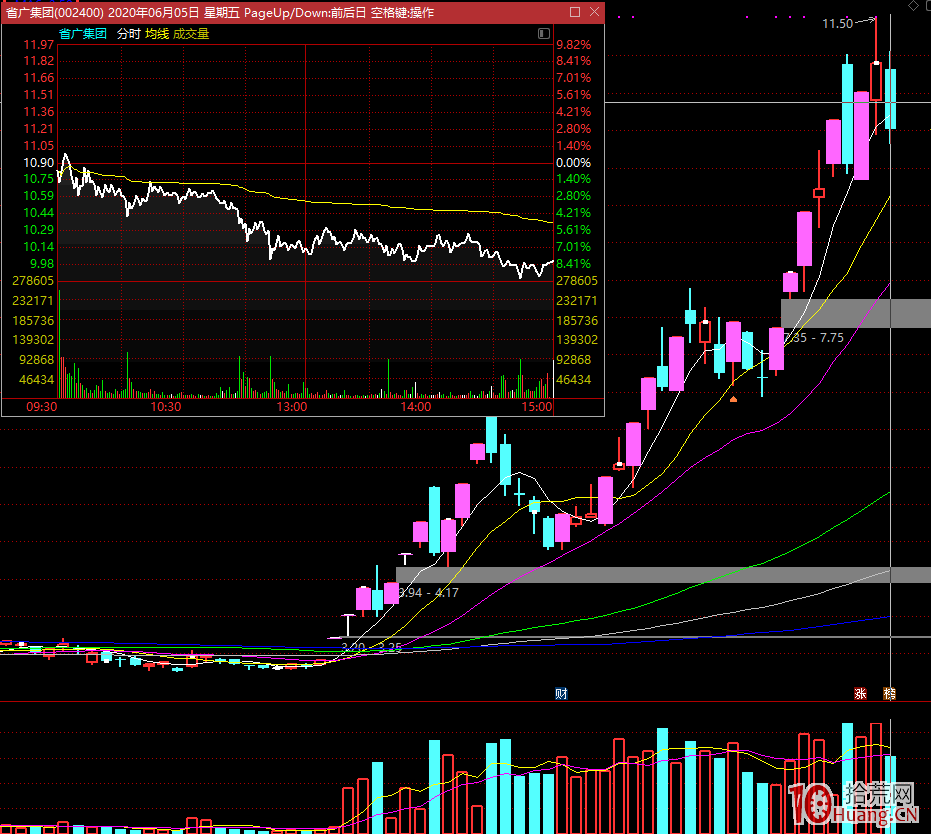Screen dimensions: 931x834
Task: Click the right 46434 volume axis label
Action: tap(574, 379)
